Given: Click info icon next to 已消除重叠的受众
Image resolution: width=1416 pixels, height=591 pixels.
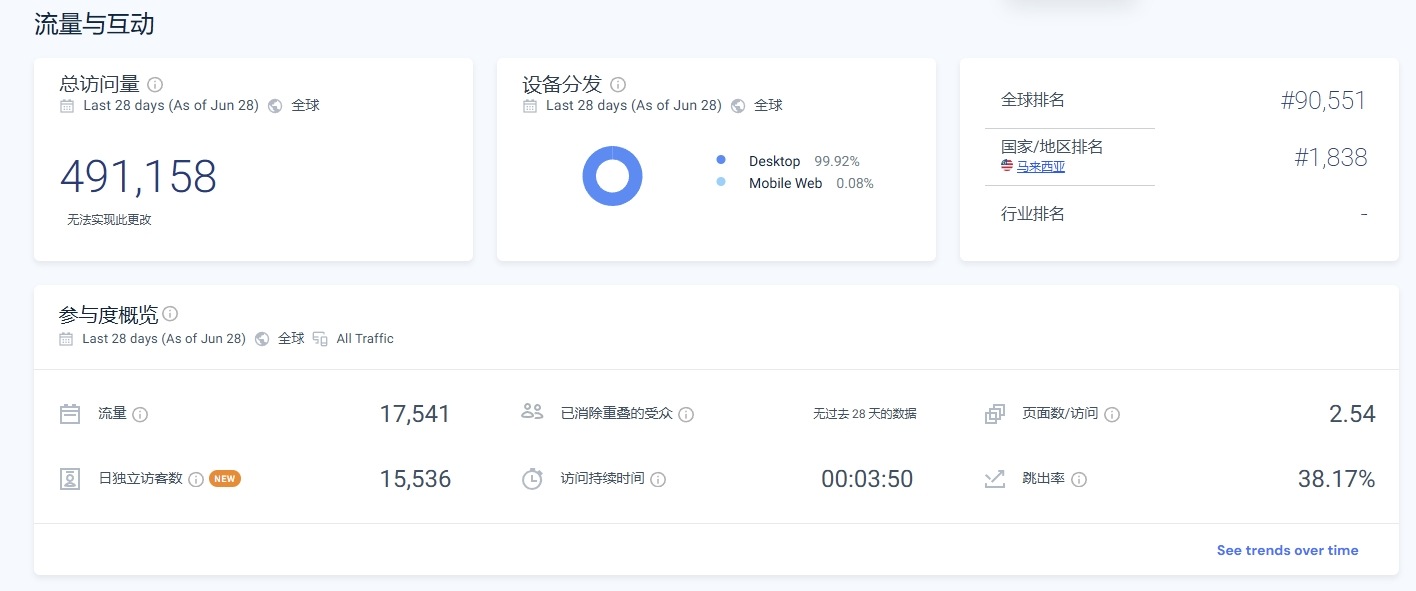Looking at the screenshot, I should [x=686, y=414].
